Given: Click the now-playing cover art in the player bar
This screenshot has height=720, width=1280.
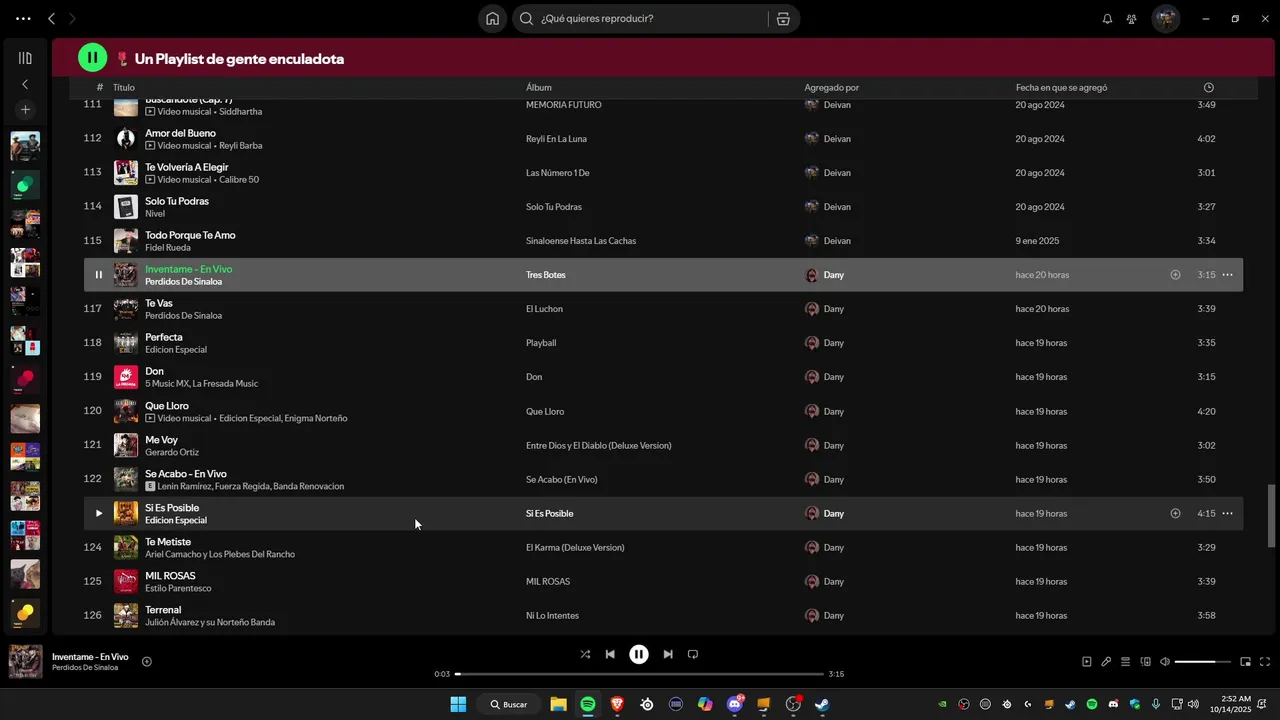Looking at the screenshot, I should [x=26, y=661].
